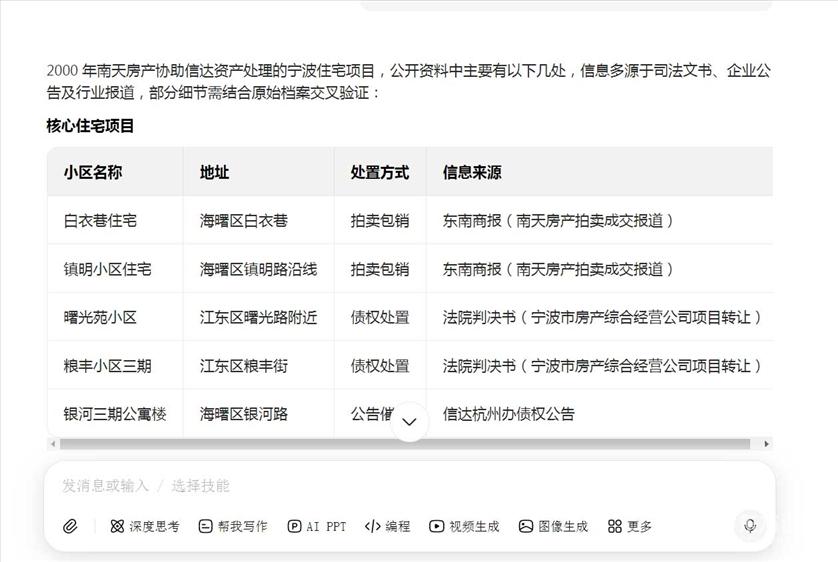
Task: Select the 帮我写作 writing skill
Action: click(x=232, y=526)
